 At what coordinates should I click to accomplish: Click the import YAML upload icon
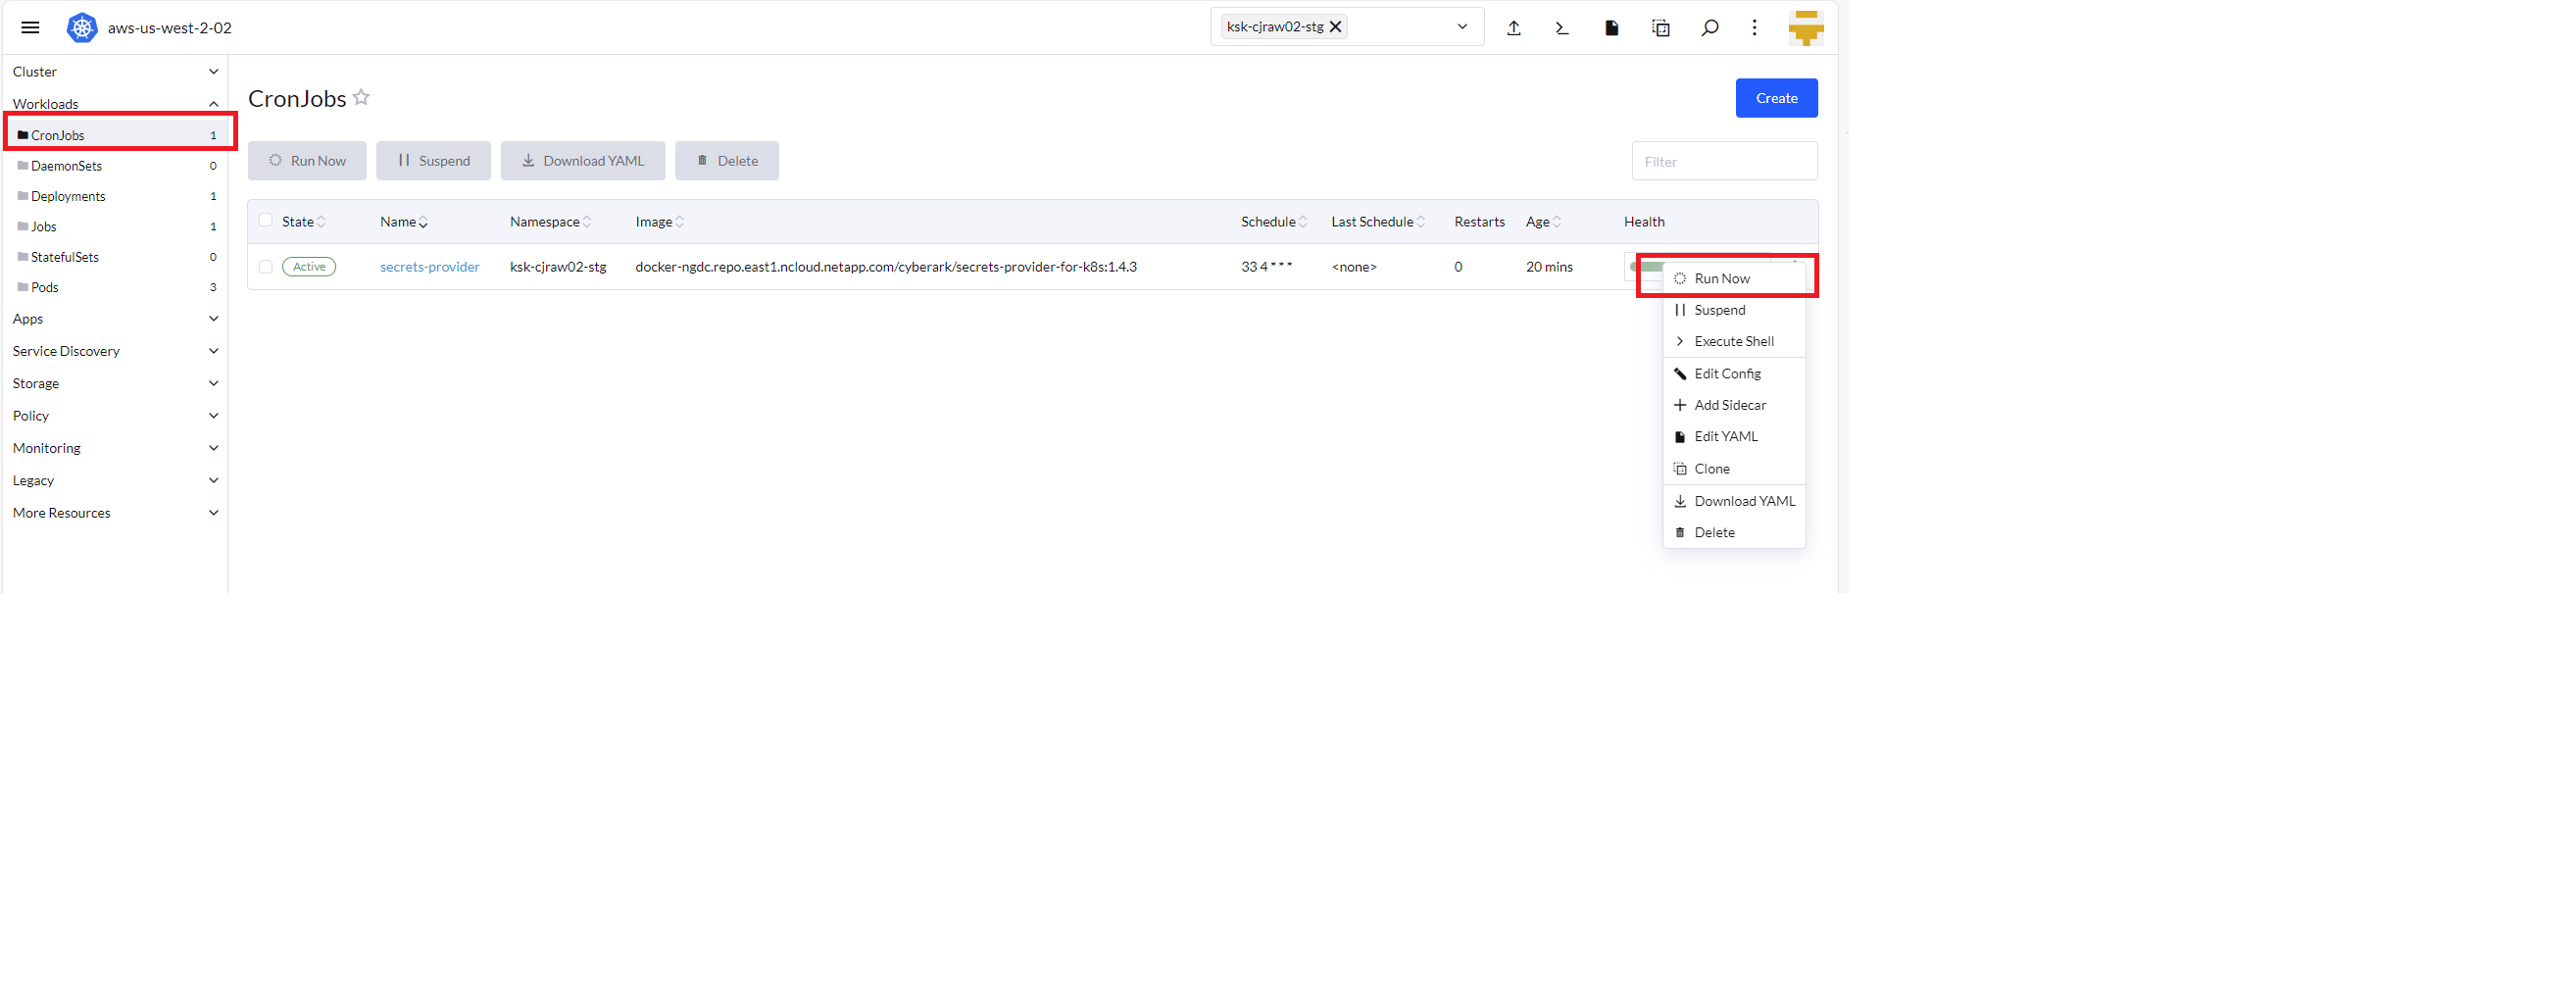[x=1513, y=28]
